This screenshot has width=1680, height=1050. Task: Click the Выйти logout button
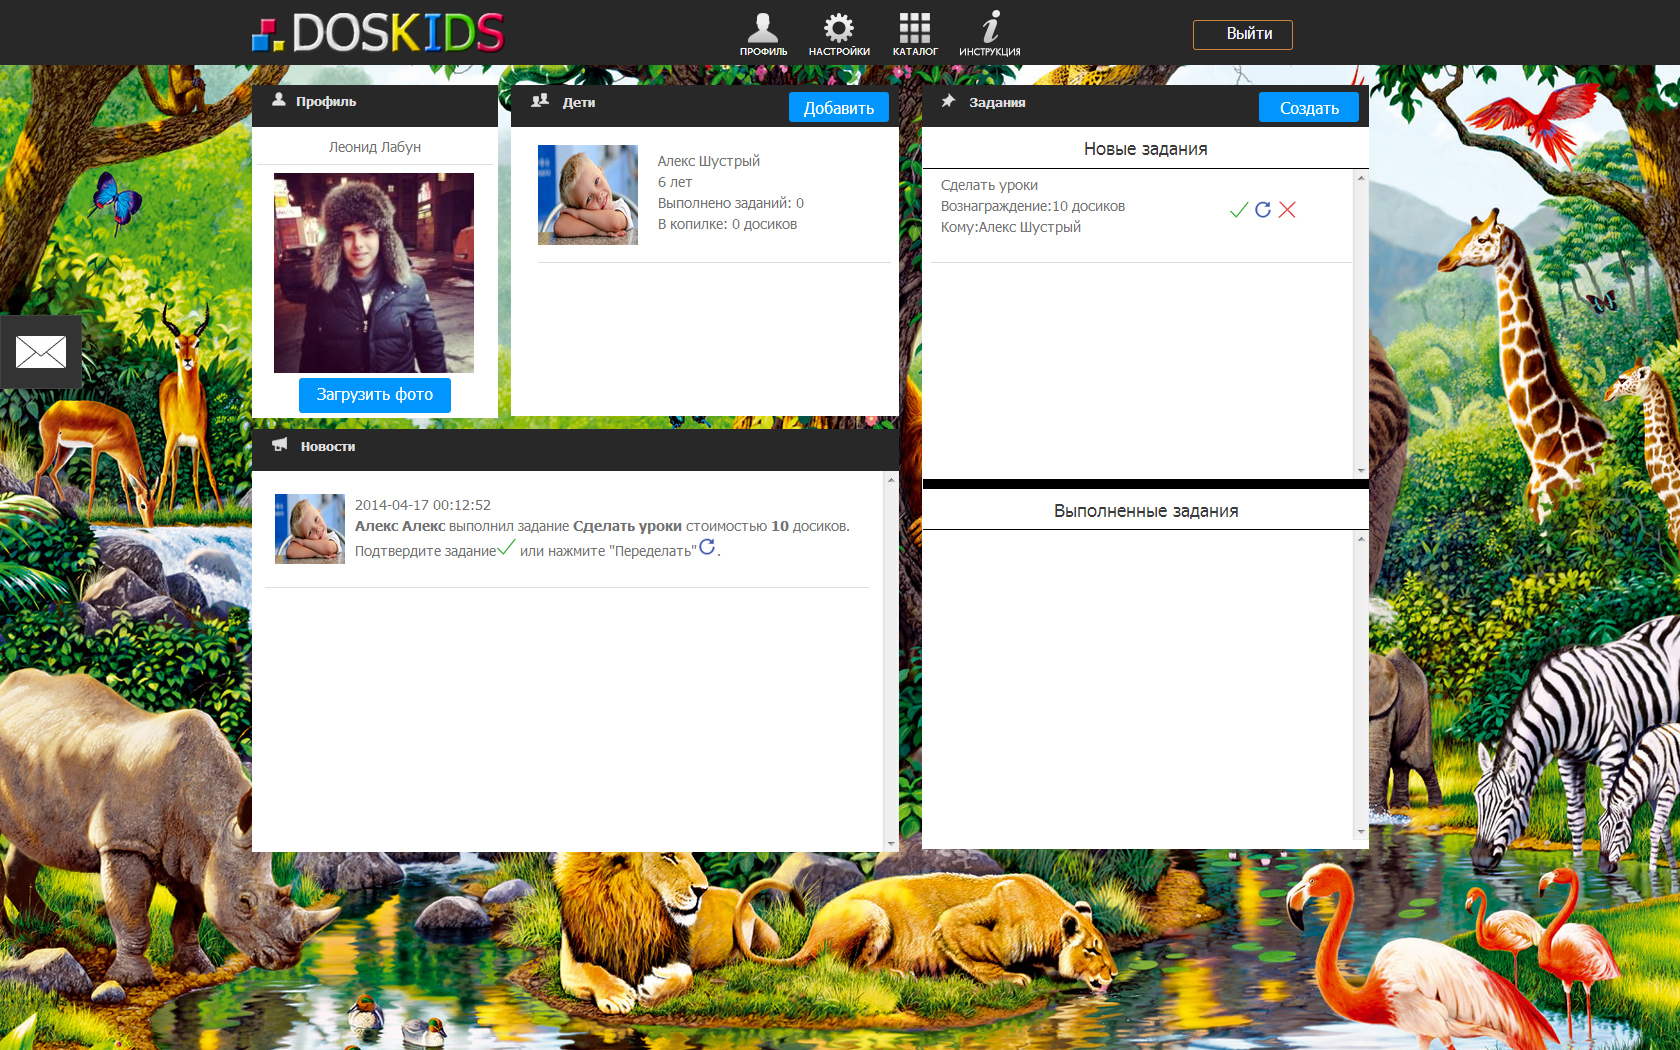(x=1243, y=34)
